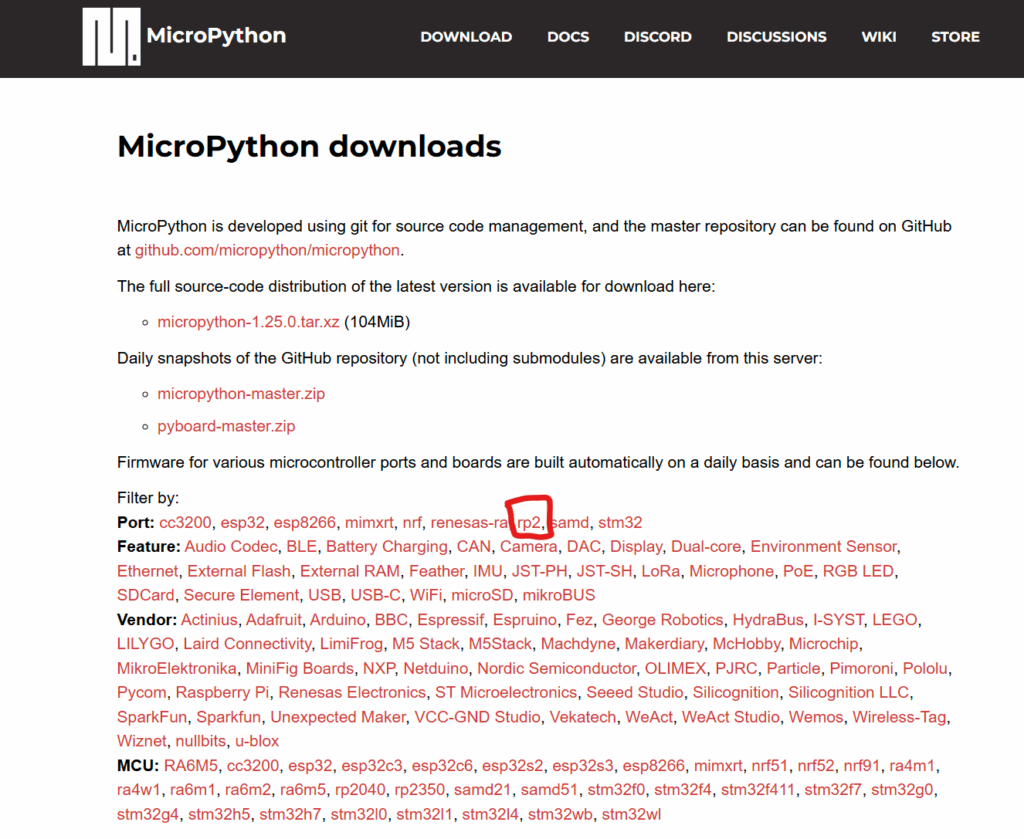
Task: Filter by port esp8266
Action: tap(304, 522)
